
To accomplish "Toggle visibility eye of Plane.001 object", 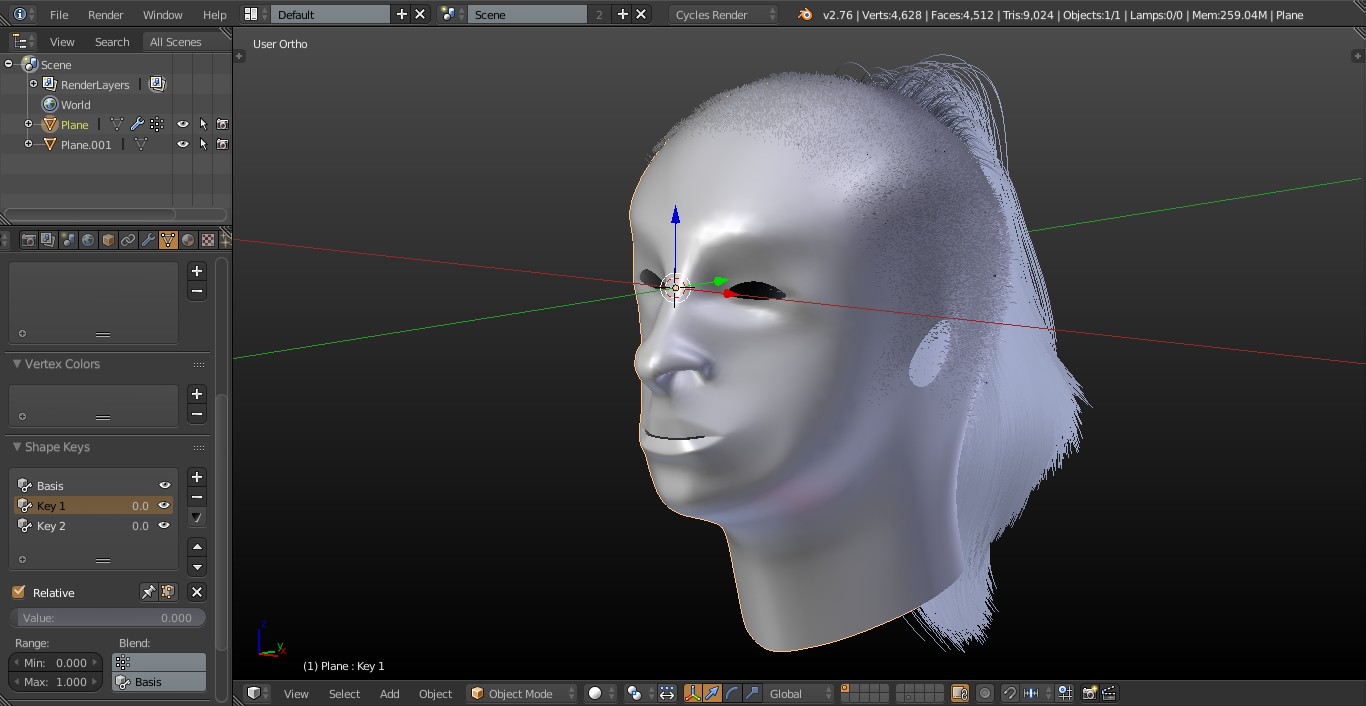I will coord(183,145).
